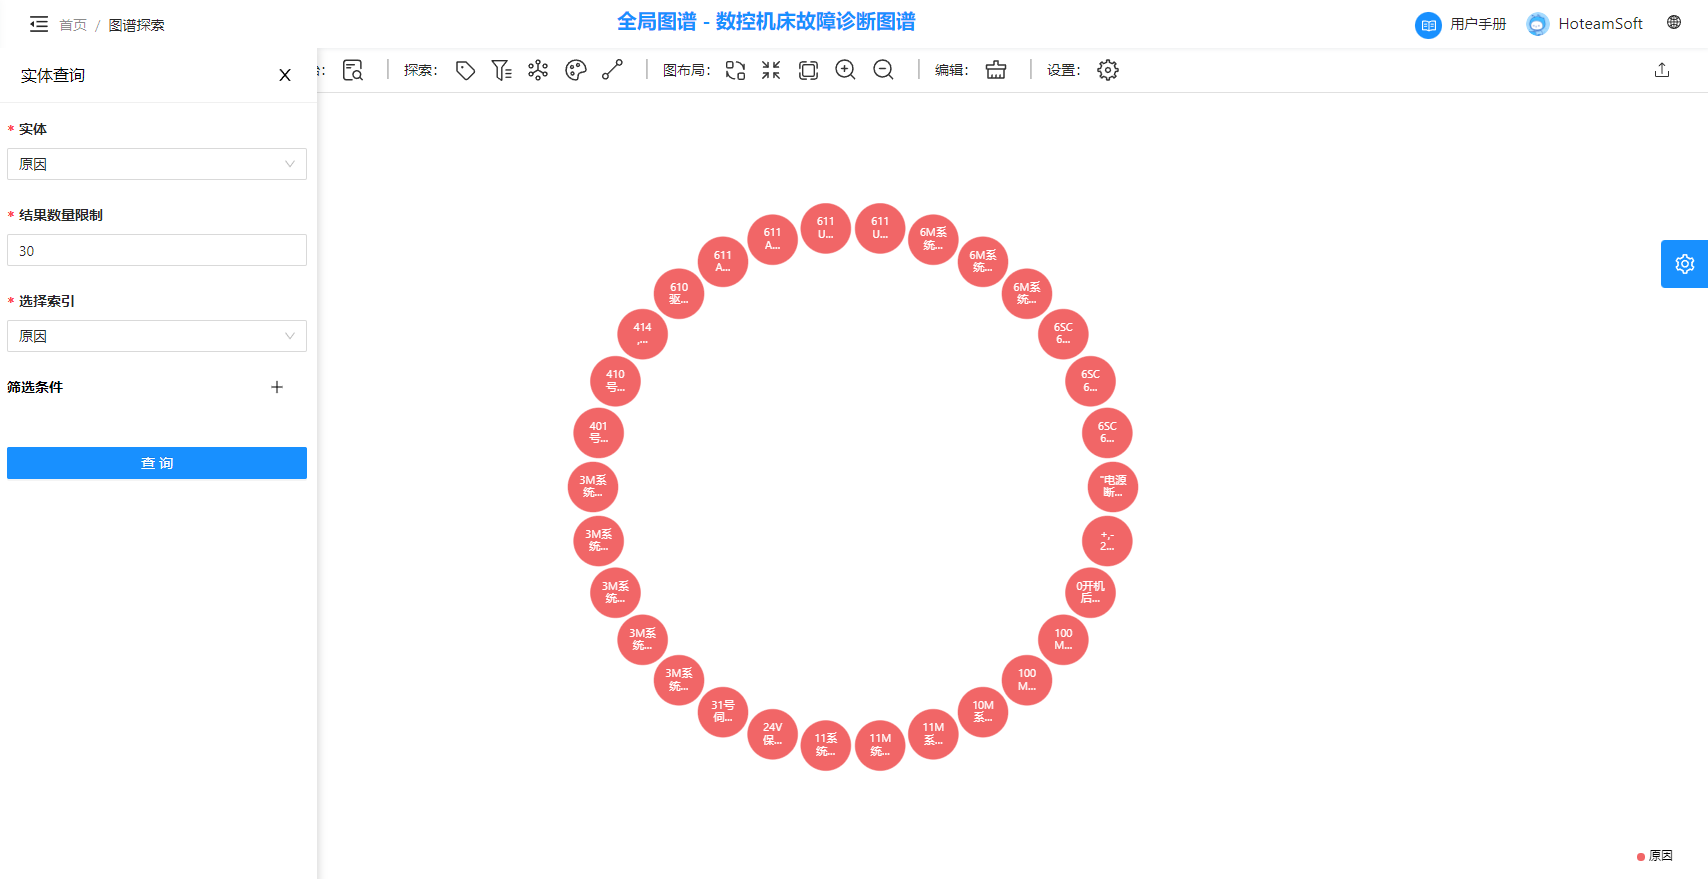
Task: Click the clear canvas broom icon
Action: coord(996,70)
